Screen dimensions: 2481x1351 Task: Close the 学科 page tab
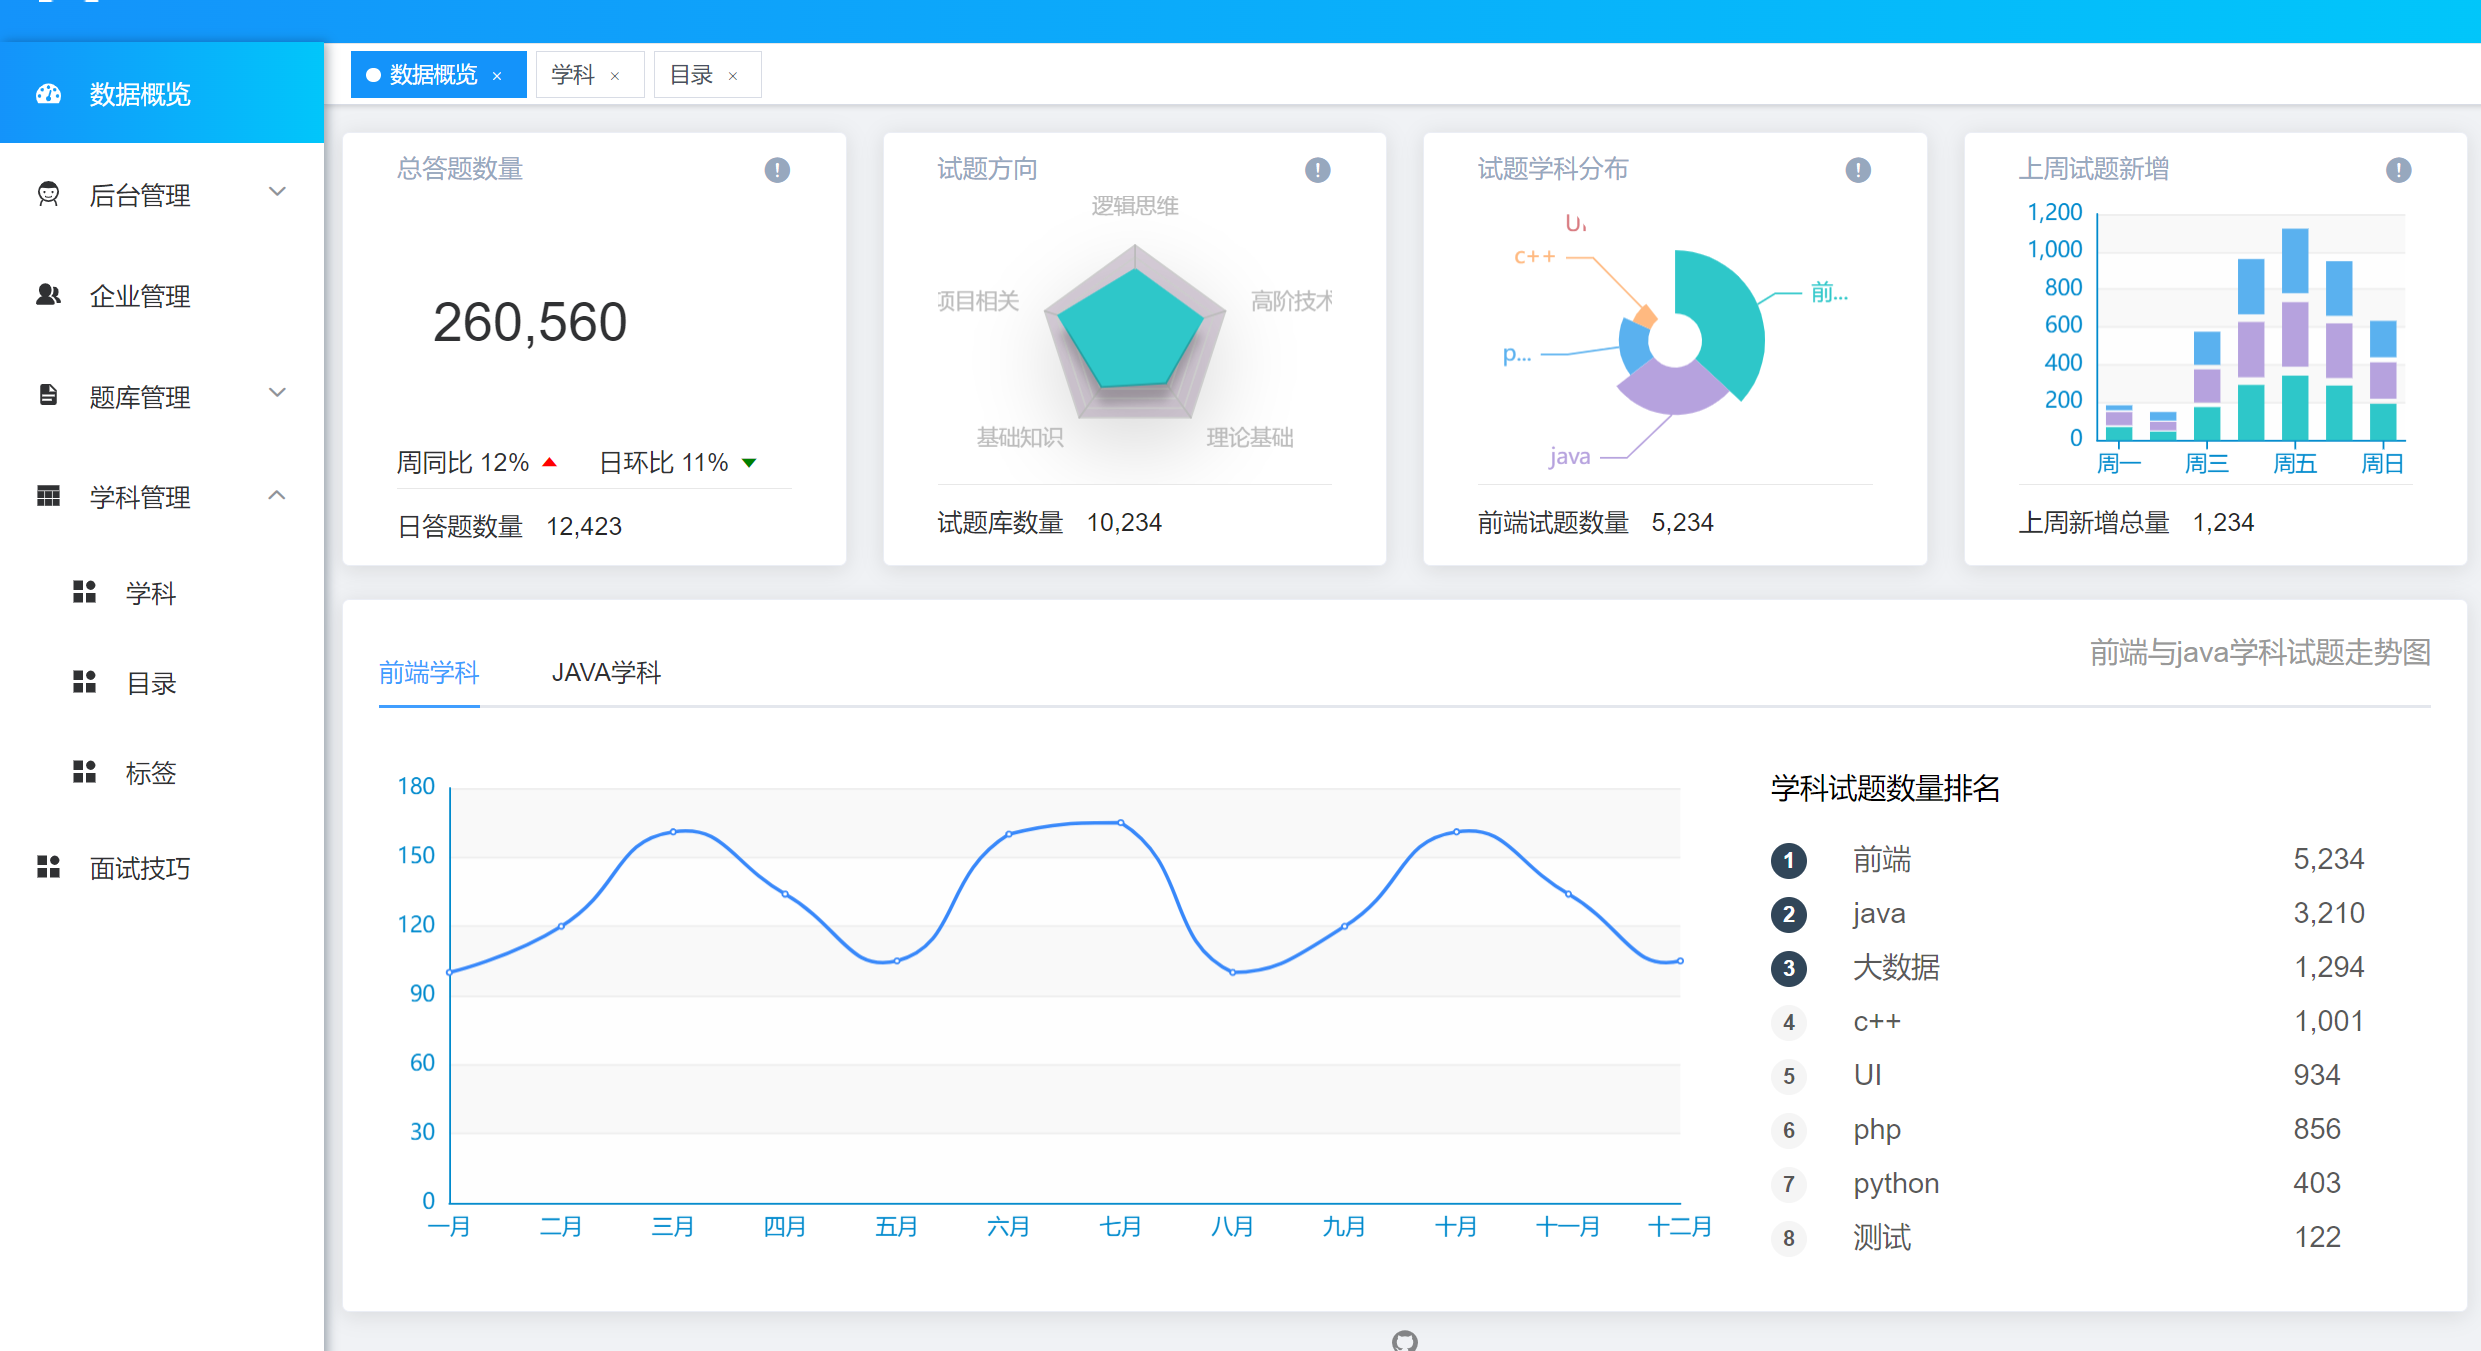[x=615, y=76]
